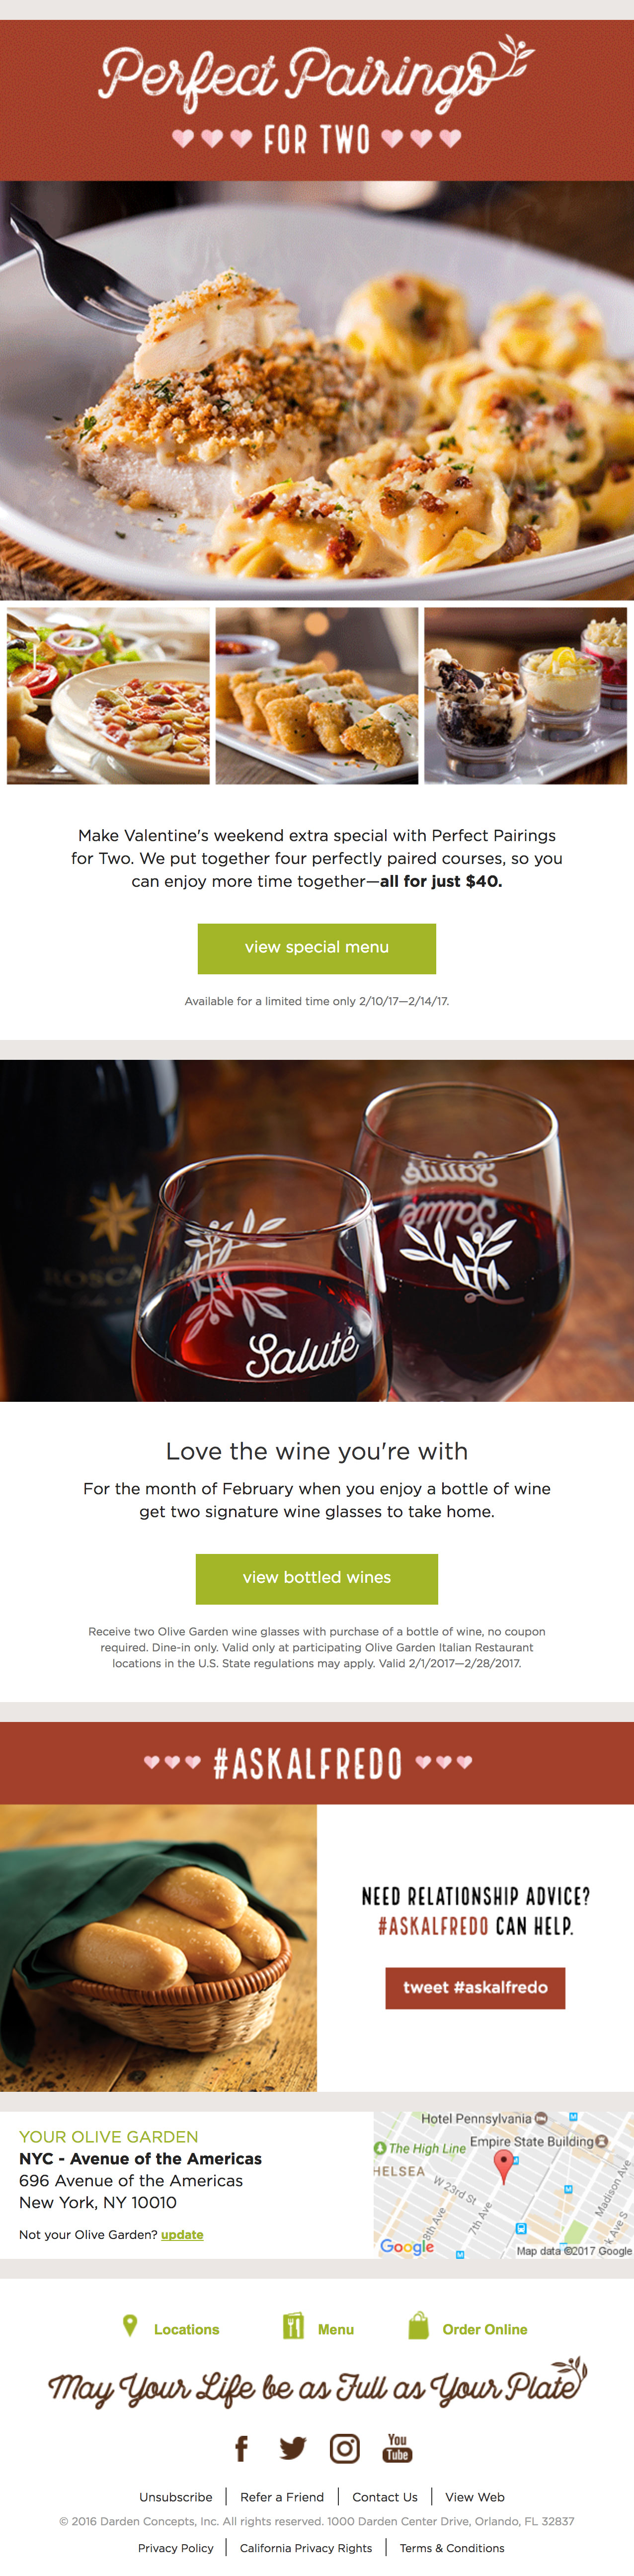
Task: Open the Contact Us link
Action: (x=385, y=2496)
